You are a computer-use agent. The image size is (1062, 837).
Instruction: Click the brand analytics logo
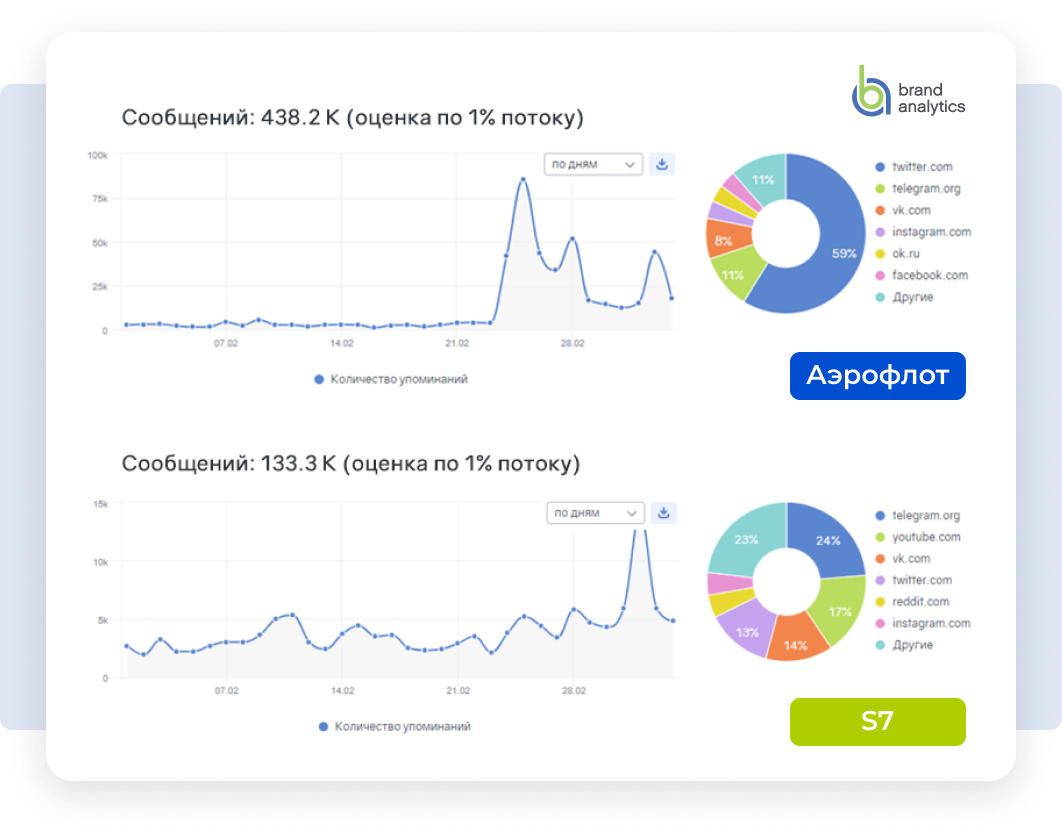[908, 91]
